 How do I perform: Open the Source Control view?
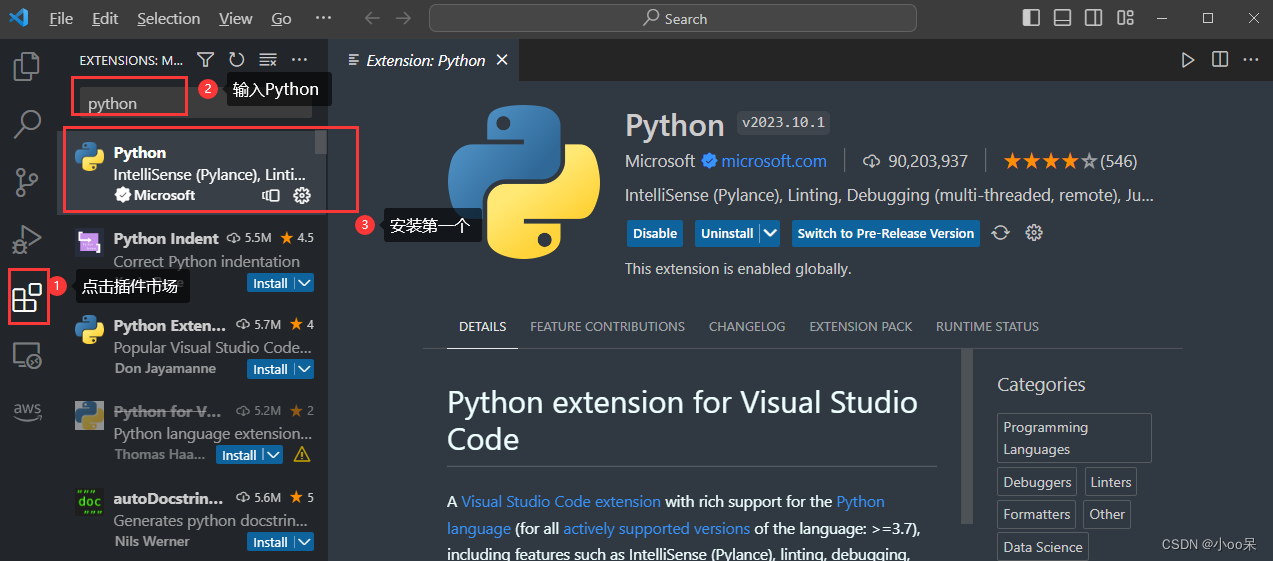coord(26,182)
